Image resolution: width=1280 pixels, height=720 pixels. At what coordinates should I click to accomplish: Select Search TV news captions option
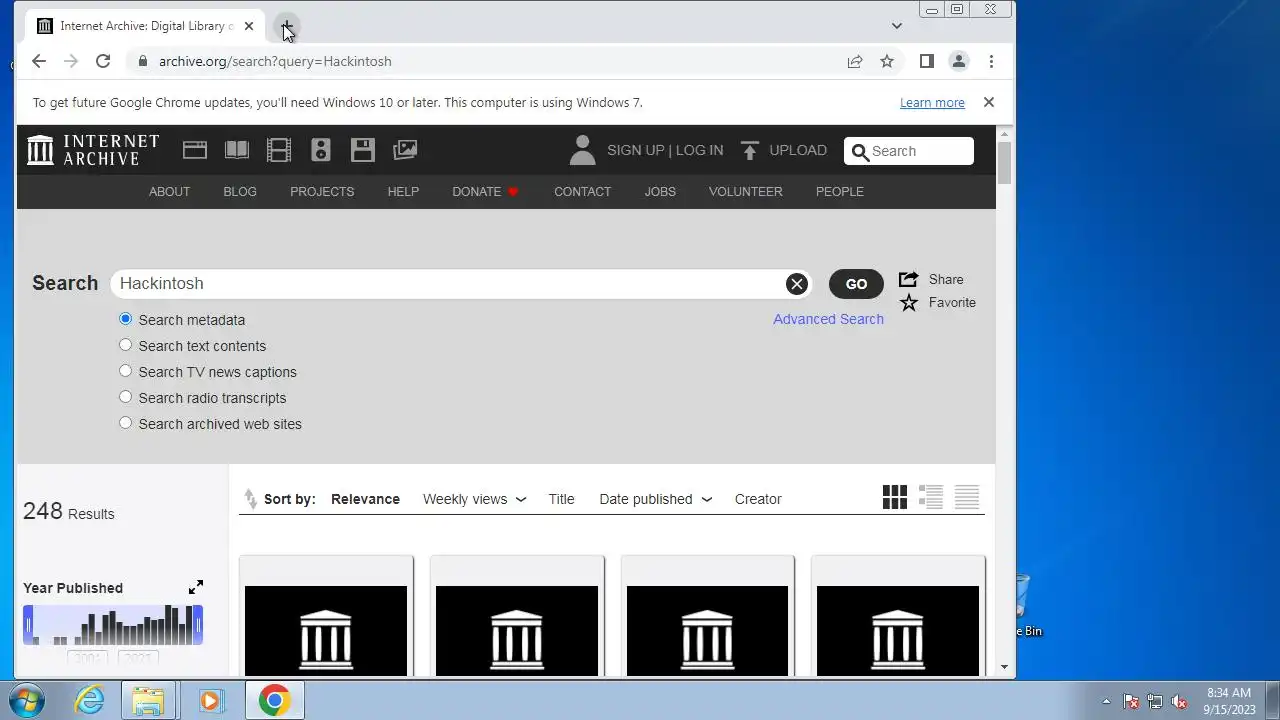coord(125,371)
